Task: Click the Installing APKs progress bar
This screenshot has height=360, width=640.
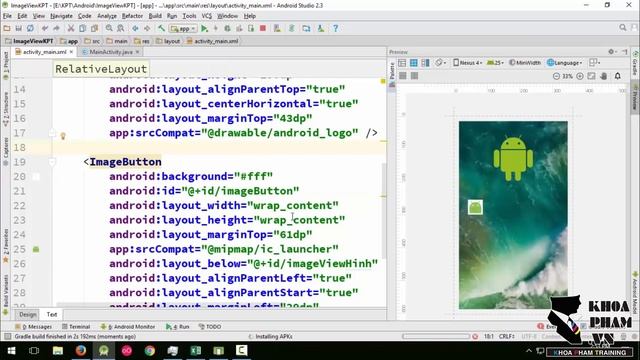Action: pyautogui.click(x=436, y=336)
